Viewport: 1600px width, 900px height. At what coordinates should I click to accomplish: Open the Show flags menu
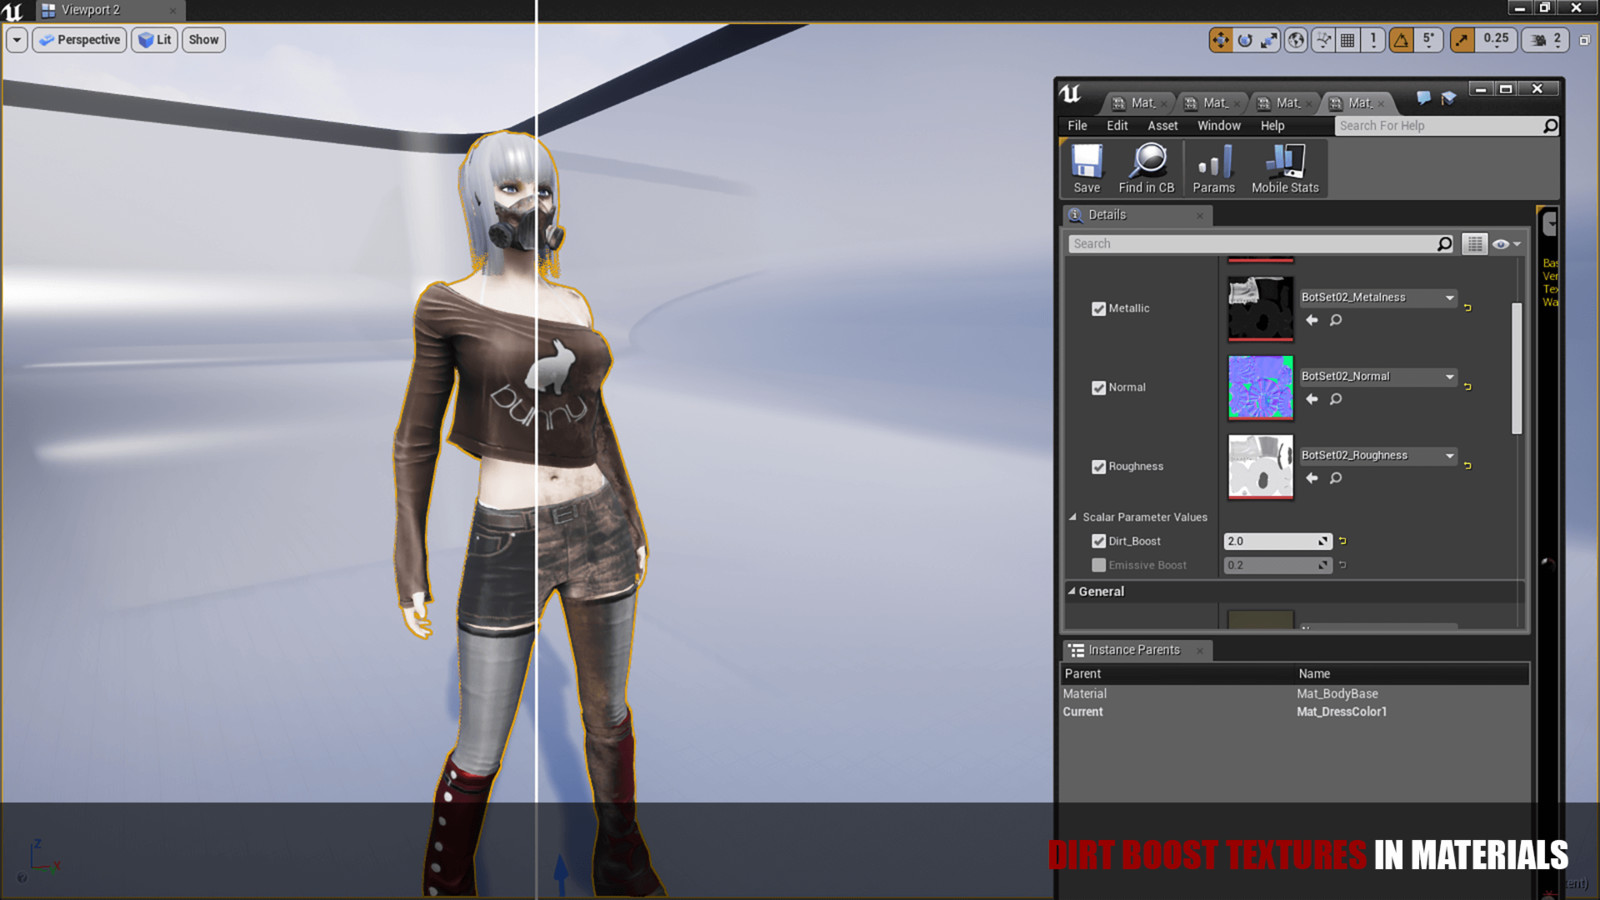click(x=203, y=40)
